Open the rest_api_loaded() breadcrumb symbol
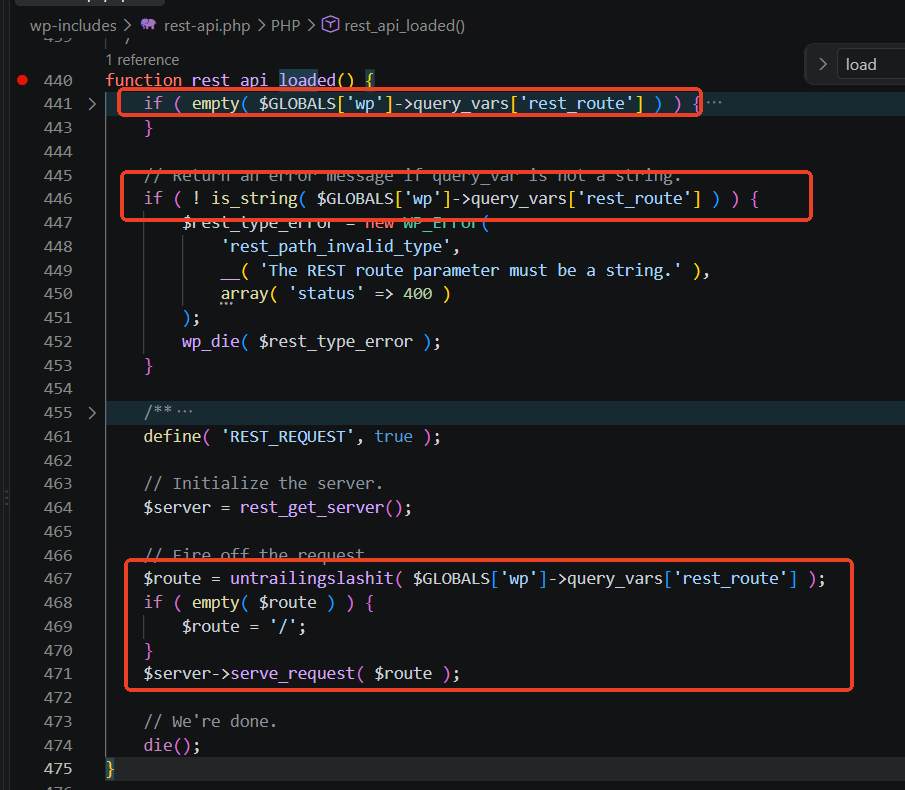 click(405, 26)
